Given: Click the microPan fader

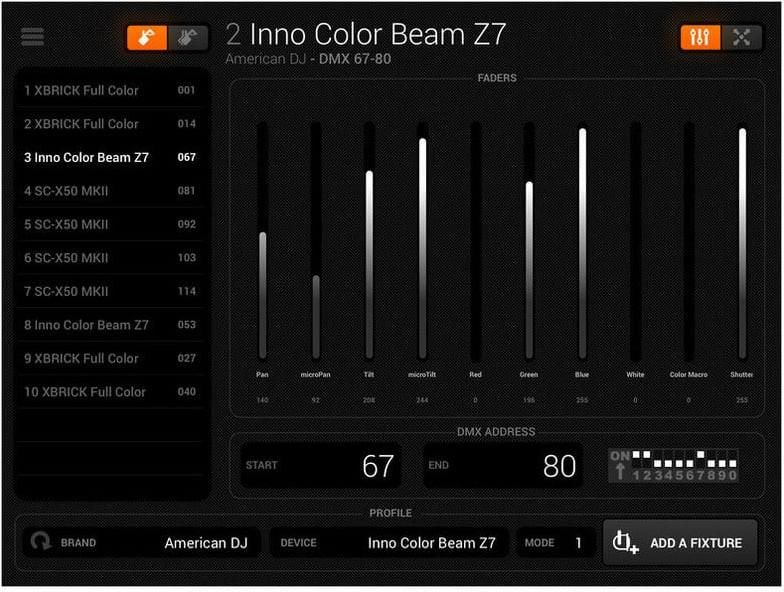Looking at the screenshot, I should tap(316, 241).
